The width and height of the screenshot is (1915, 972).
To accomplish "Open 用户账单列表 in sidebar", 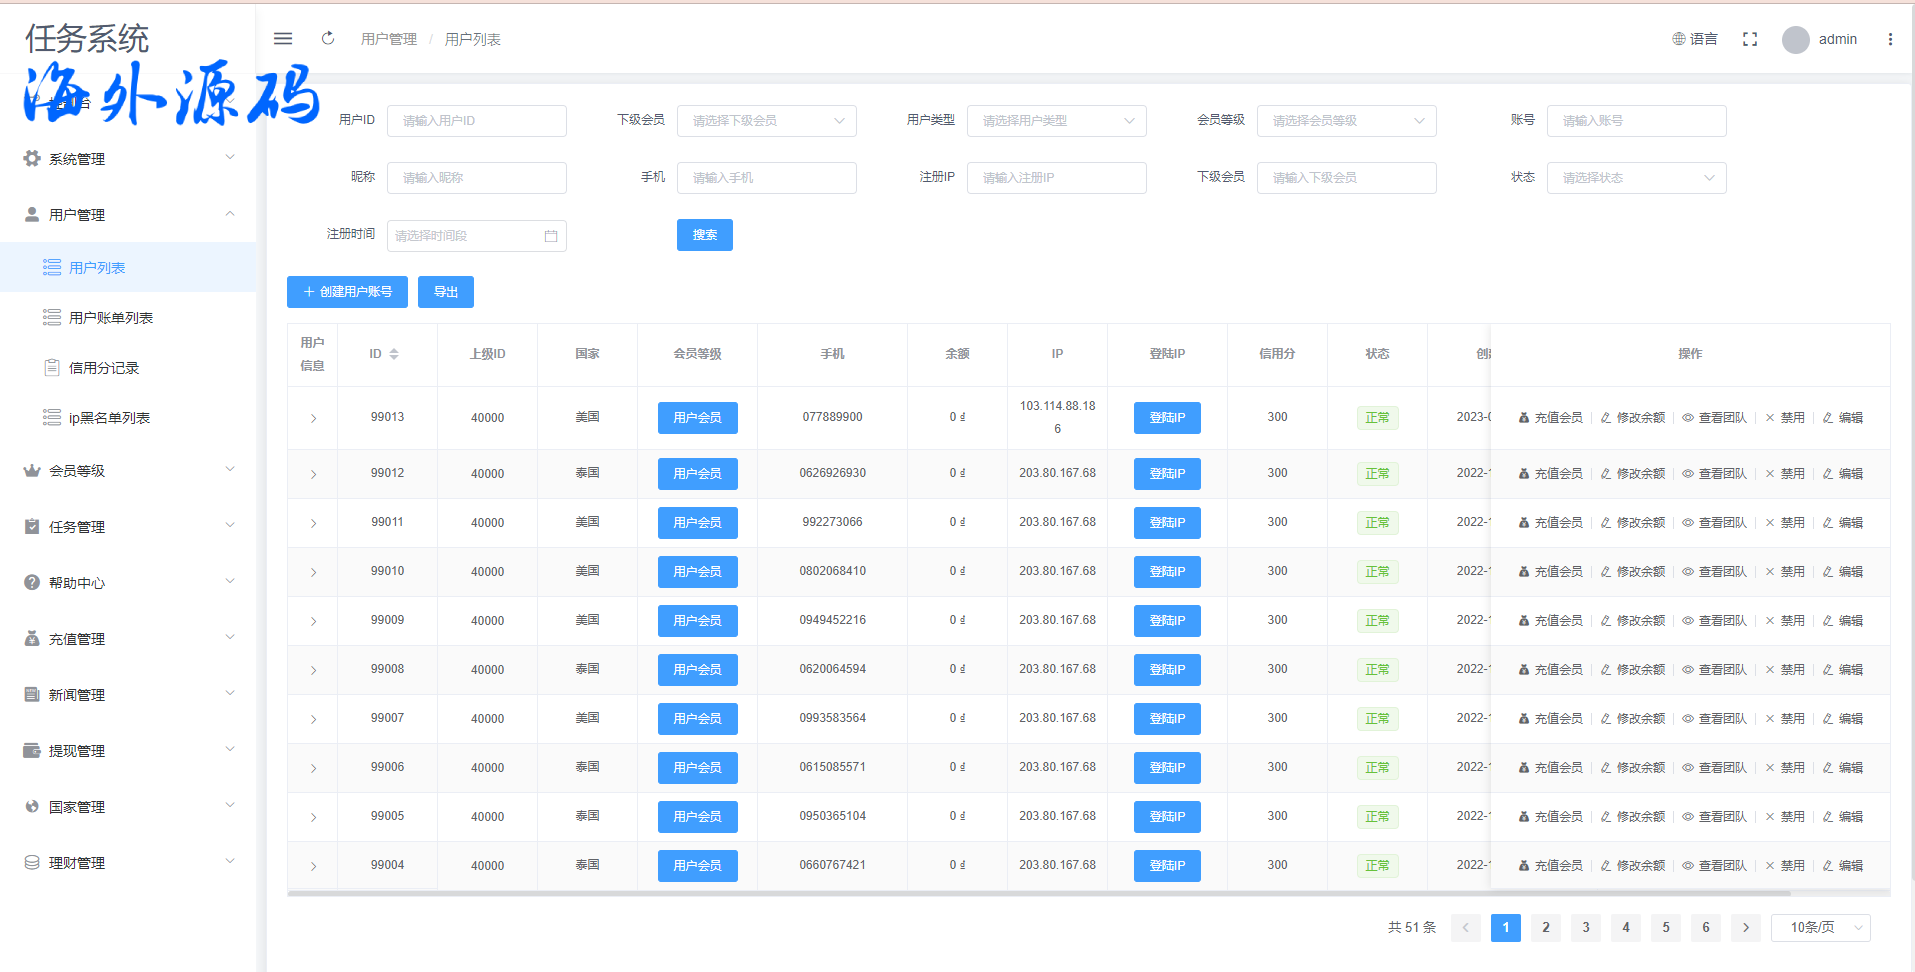I will pos(111,318).
